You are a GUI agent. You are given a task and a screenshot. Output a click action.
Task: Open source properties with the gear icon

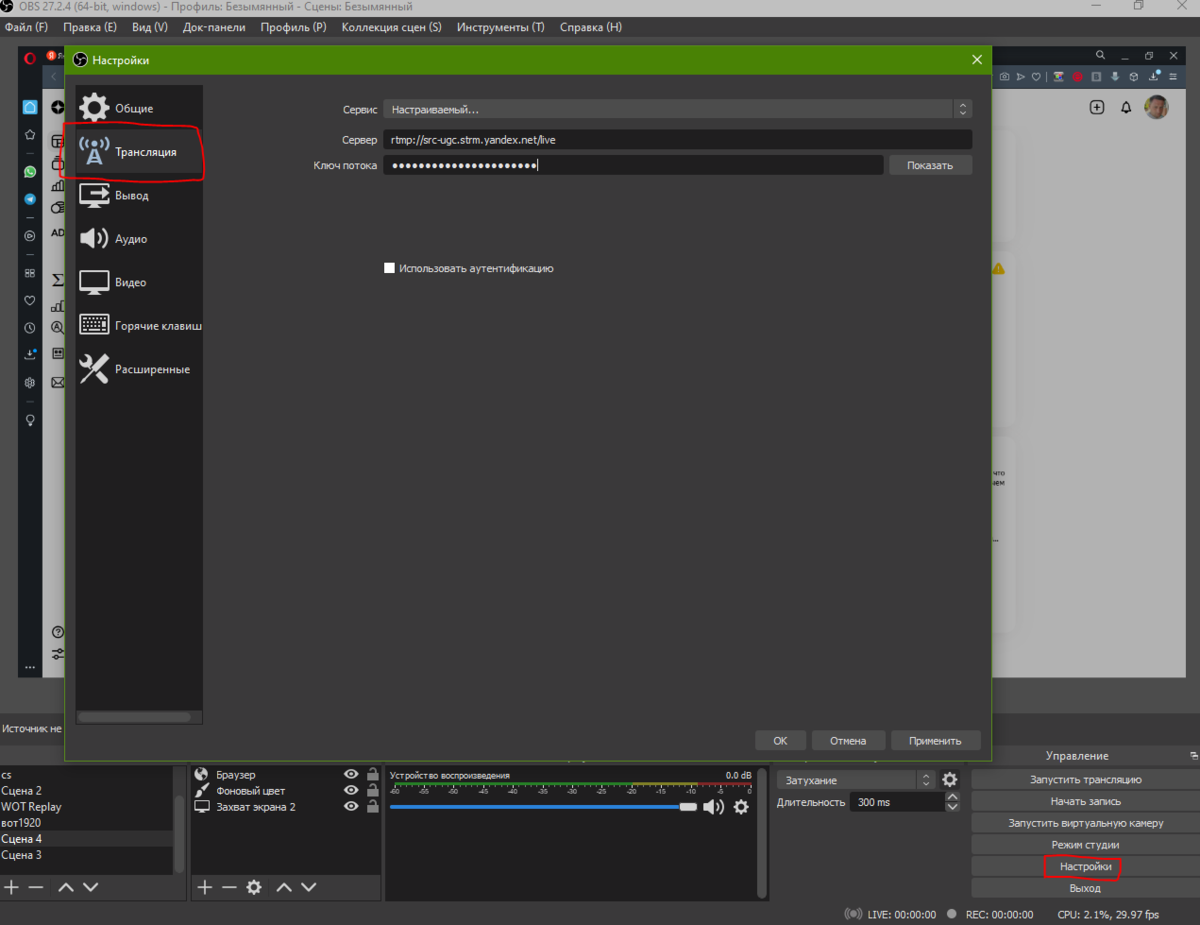coord(254,887)
